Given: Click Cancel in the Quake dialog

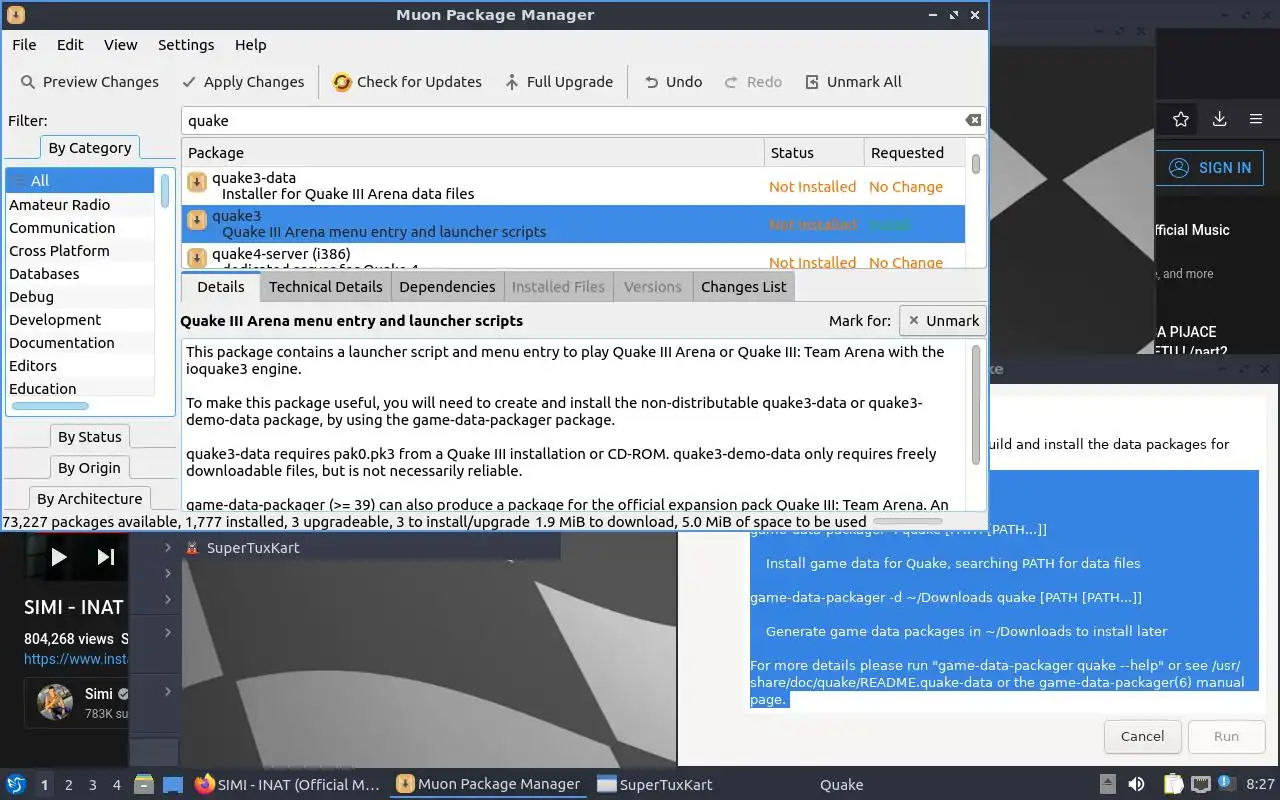Looking at the screenshot, I should point(1142,736).
